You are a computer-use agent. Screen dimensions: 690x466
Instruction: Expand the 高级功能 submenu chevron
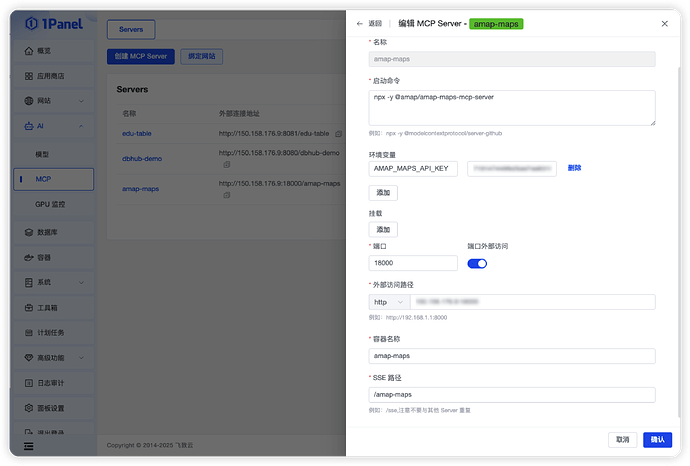(81, 358)
